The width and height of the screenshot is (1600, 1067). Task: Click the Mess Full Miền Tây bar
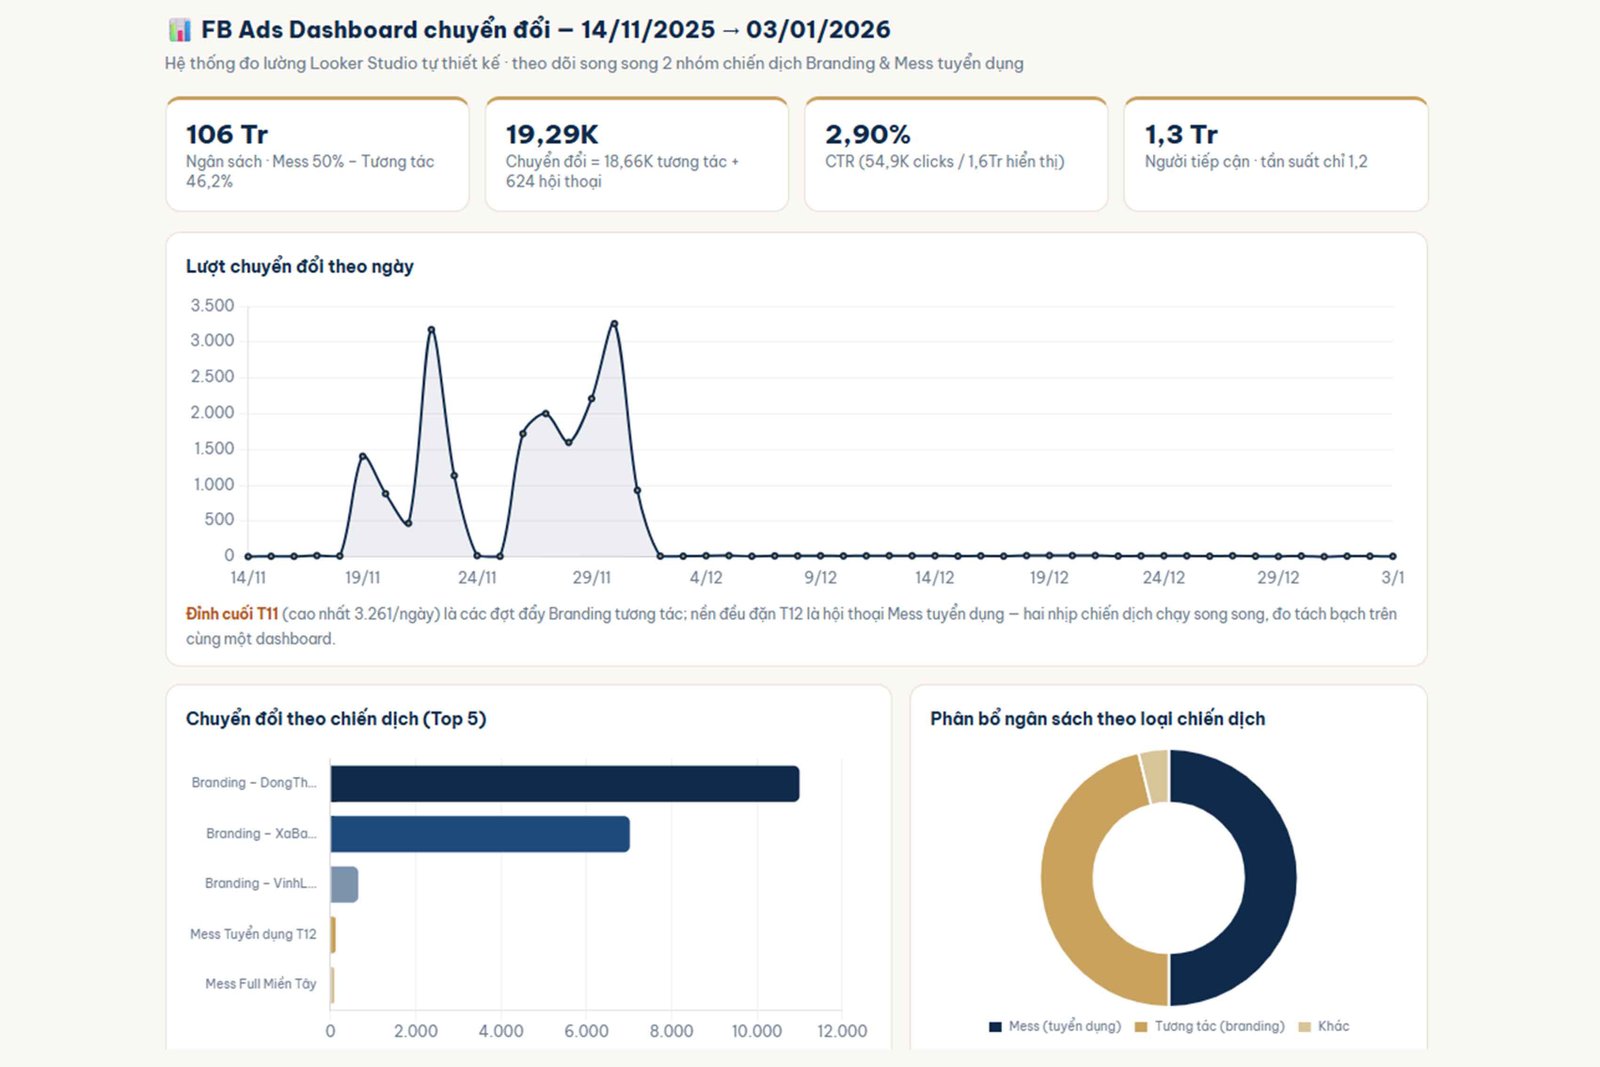pos(332,985)
